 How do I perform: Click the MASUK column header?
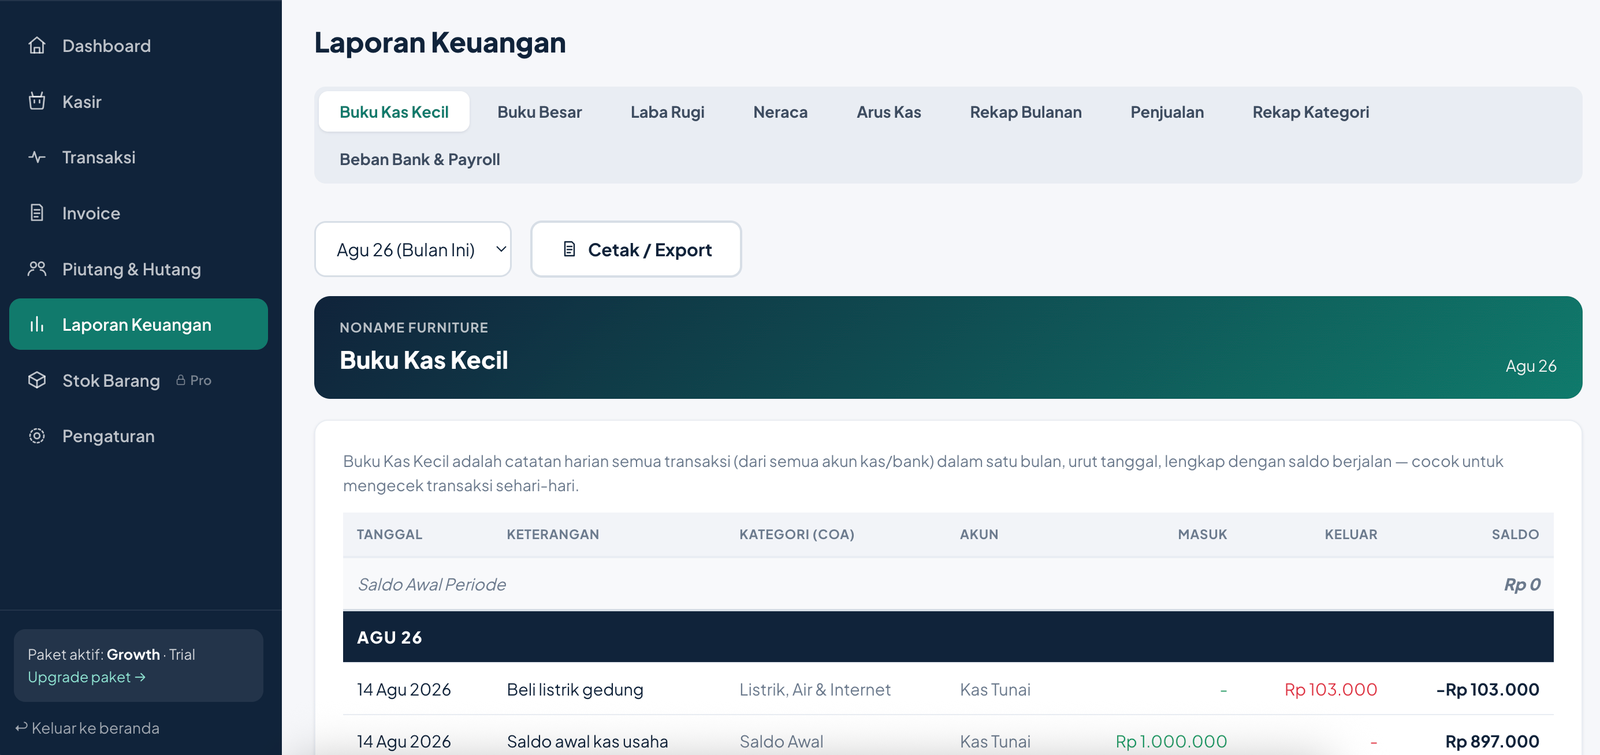point(1202,534)
